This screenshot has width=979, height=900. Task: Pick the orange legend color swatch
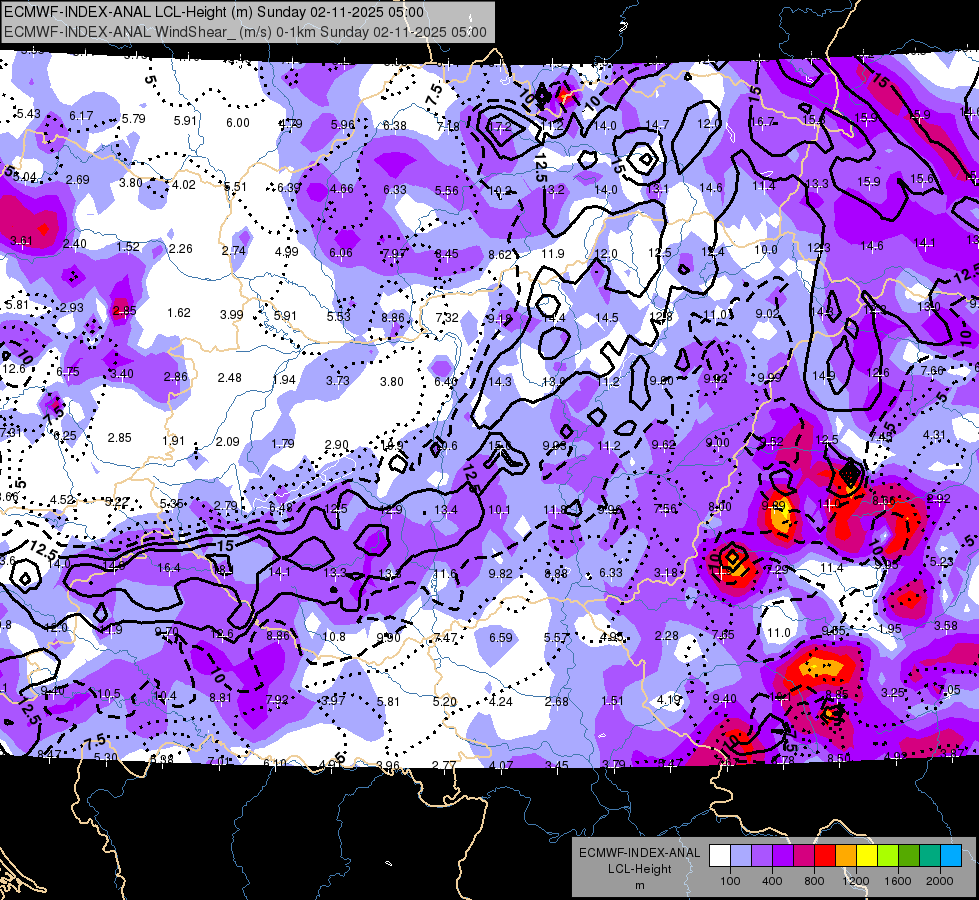845,856
